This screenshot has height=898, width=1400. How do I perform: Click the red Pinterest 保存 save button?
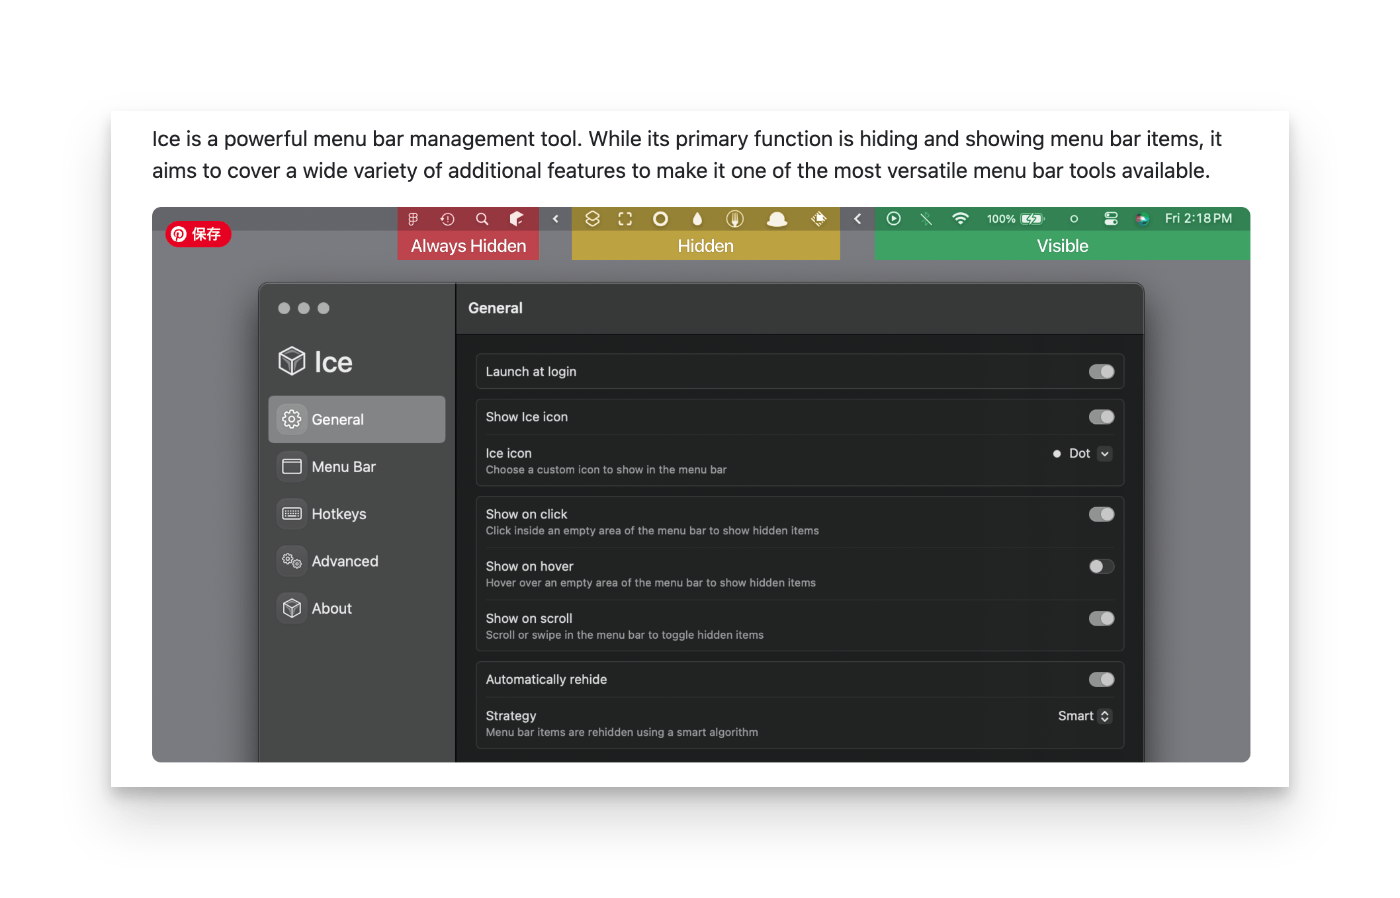click(198, 234)
